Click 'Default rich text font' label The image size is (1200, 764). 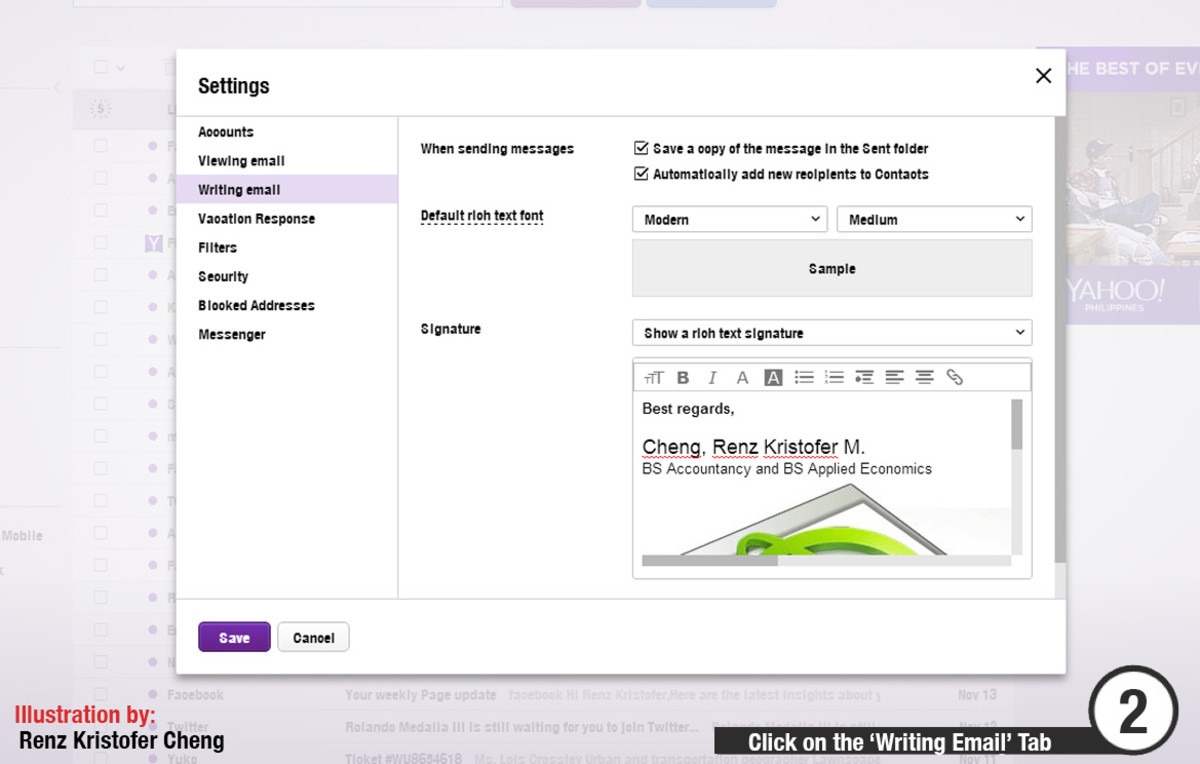point(482,216)
